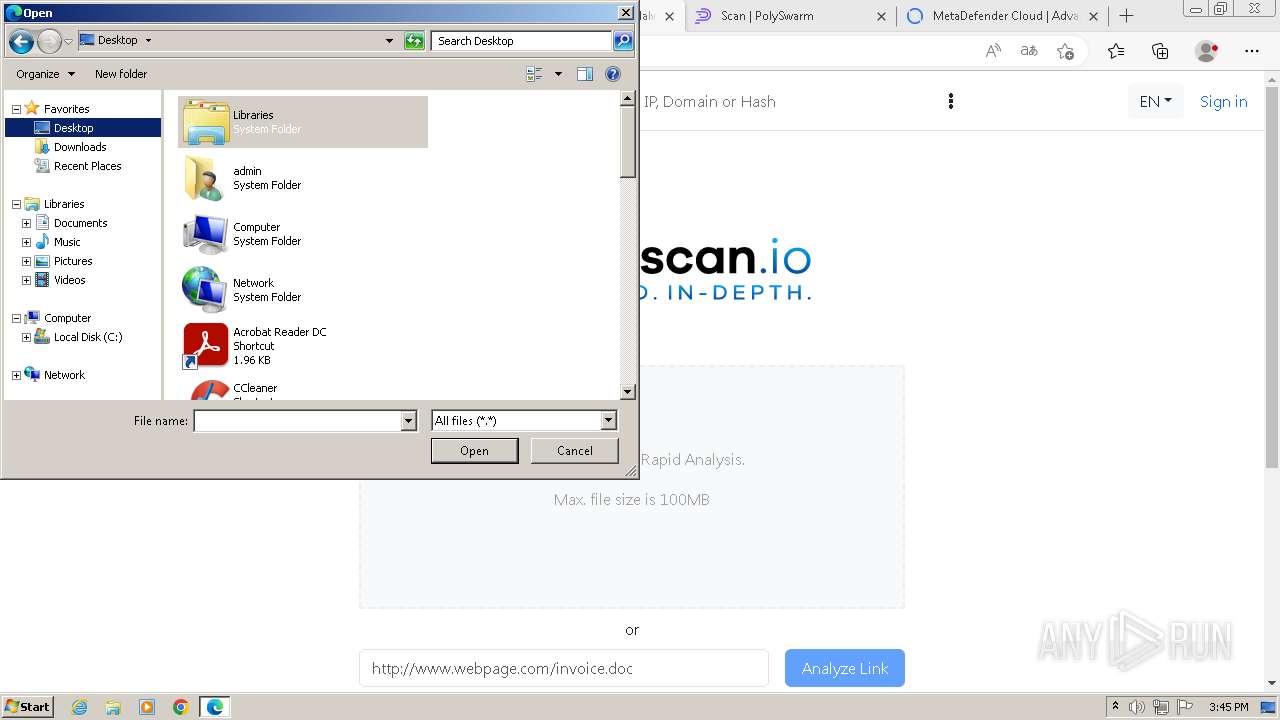The image size is (1280, 720).
Task: Click the Search Desktop magnifier icon
Action: (x=623, y=41)
